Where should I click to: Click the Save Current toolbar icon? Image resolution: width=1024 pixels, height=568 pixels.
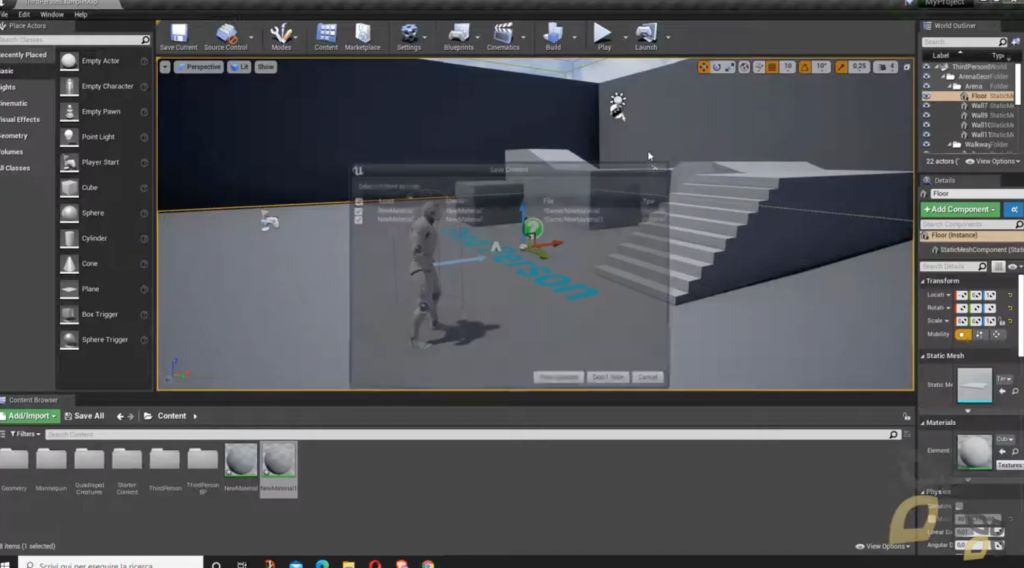tap(178, 37)
